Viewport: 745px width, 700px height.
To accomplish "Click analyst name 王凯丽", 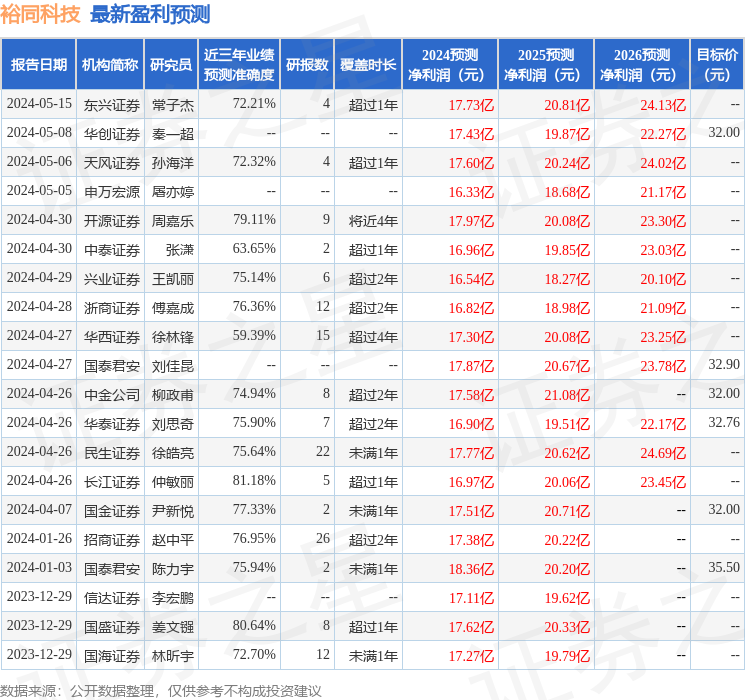I will (x=173, y=279).
